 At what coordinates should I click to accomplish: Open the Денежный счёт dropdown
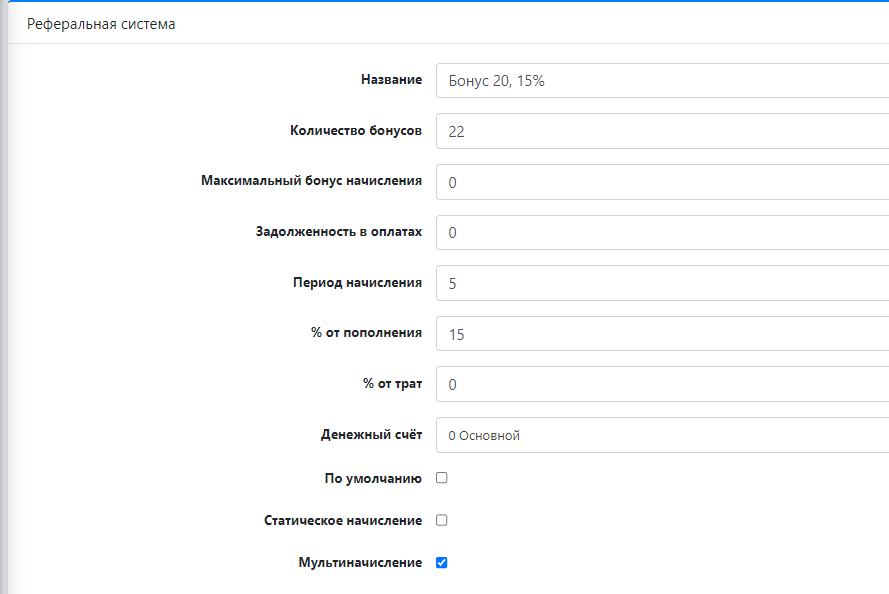[660, 435]
